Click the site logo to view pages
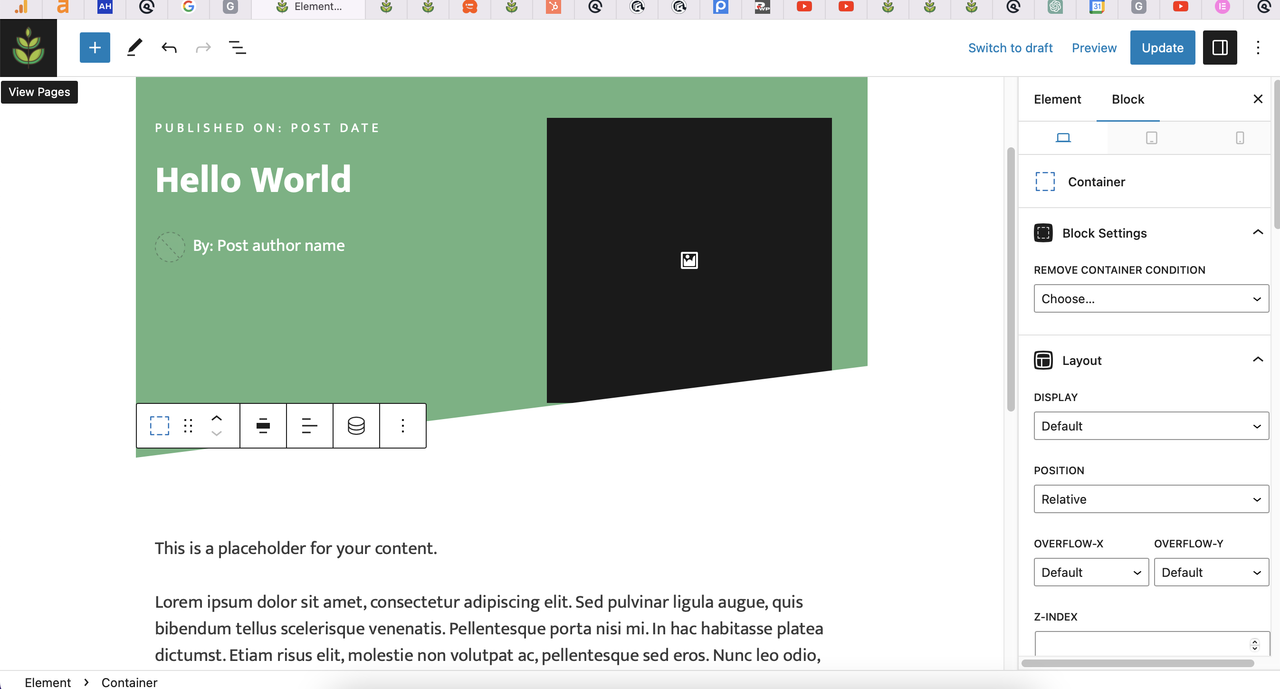The width and height of the screenshot is (1280, 689). pyautogui.click(x=28, y=47)
